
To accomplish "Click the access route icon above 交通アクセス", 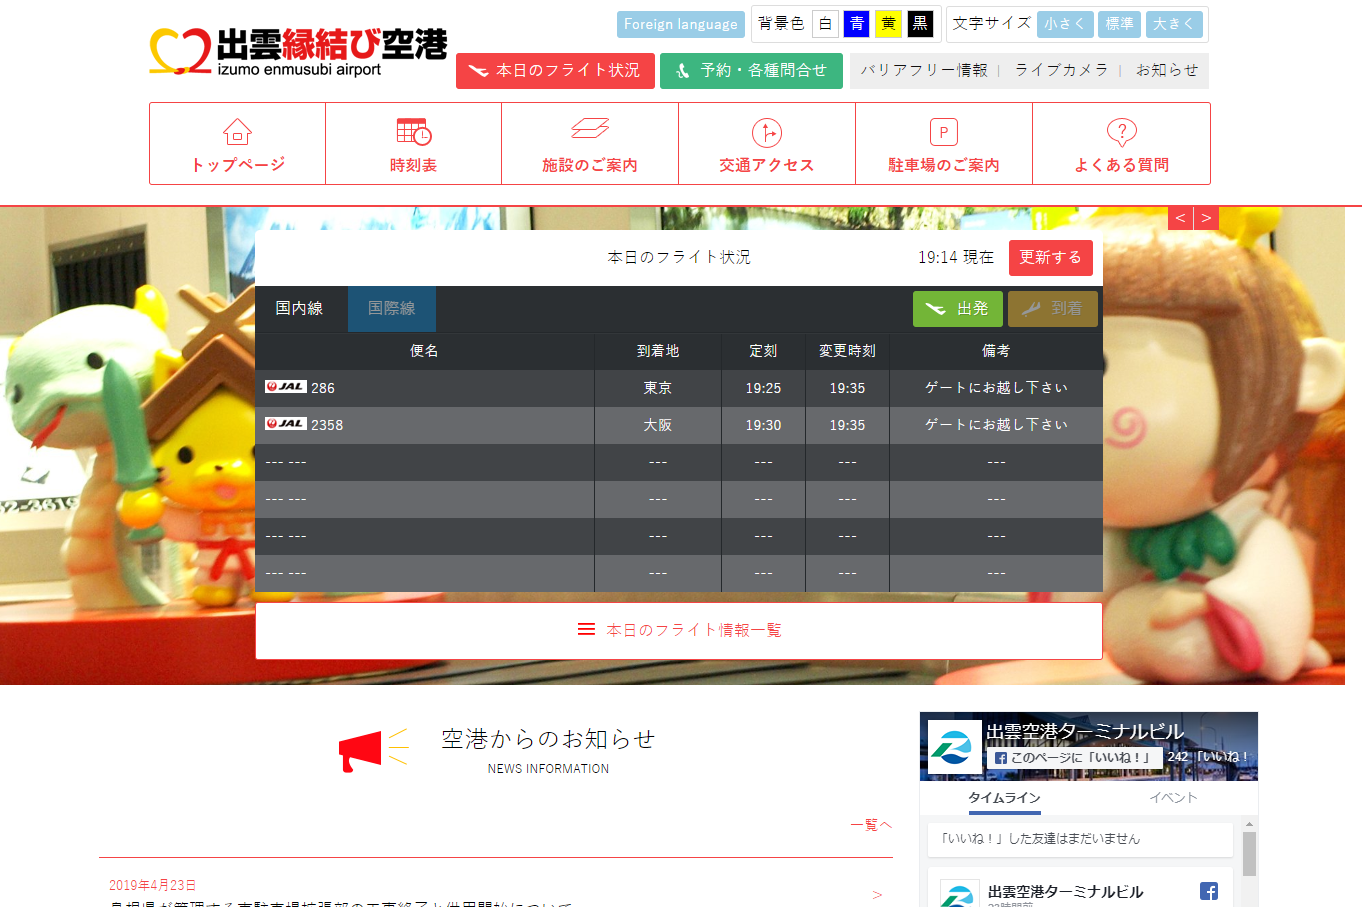I will pos(767,133).
